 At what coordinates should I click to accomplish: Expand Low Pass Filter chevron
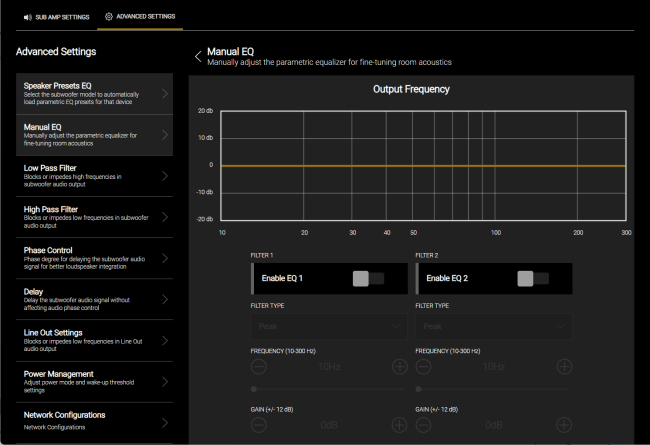tap(165, 176)
